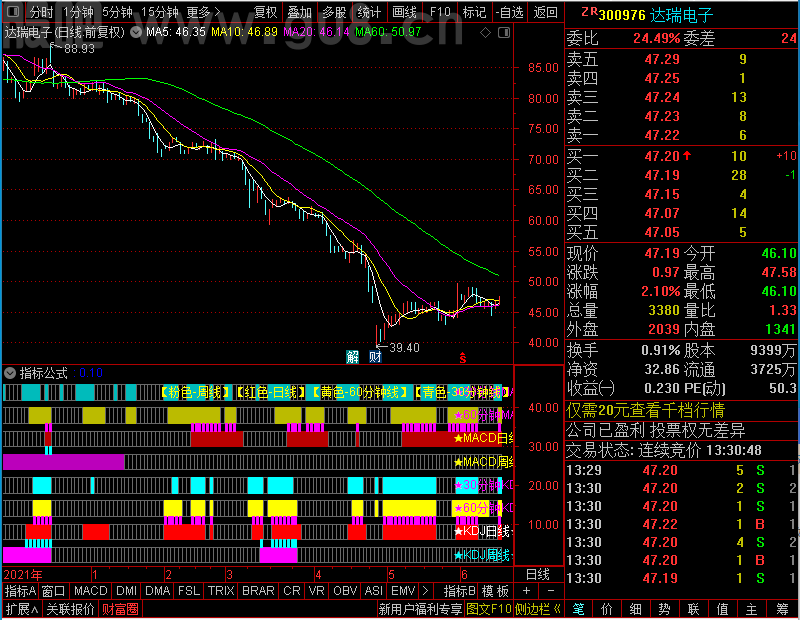
Task: Click the 财 financial report marker
Action: click(x=375, y=356)
